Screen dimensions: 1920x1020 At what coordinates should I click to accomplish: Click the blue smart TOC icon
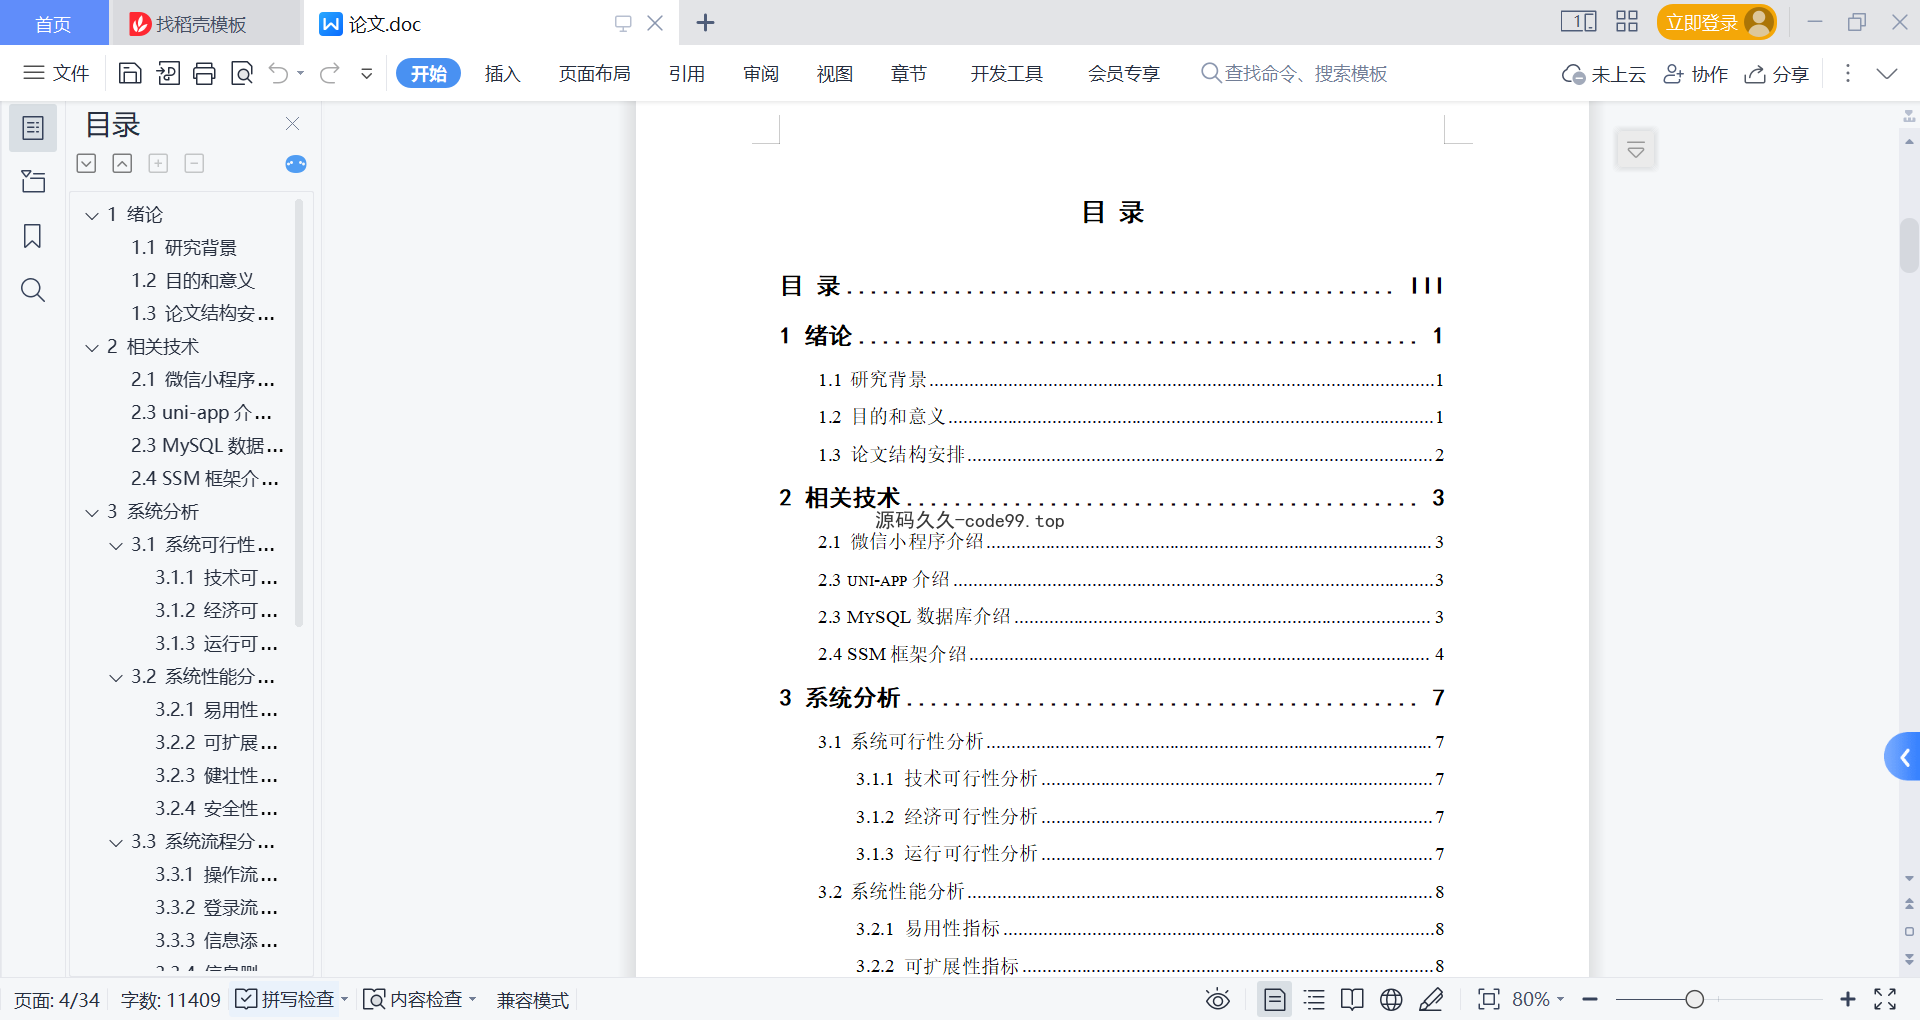point(296,164)
